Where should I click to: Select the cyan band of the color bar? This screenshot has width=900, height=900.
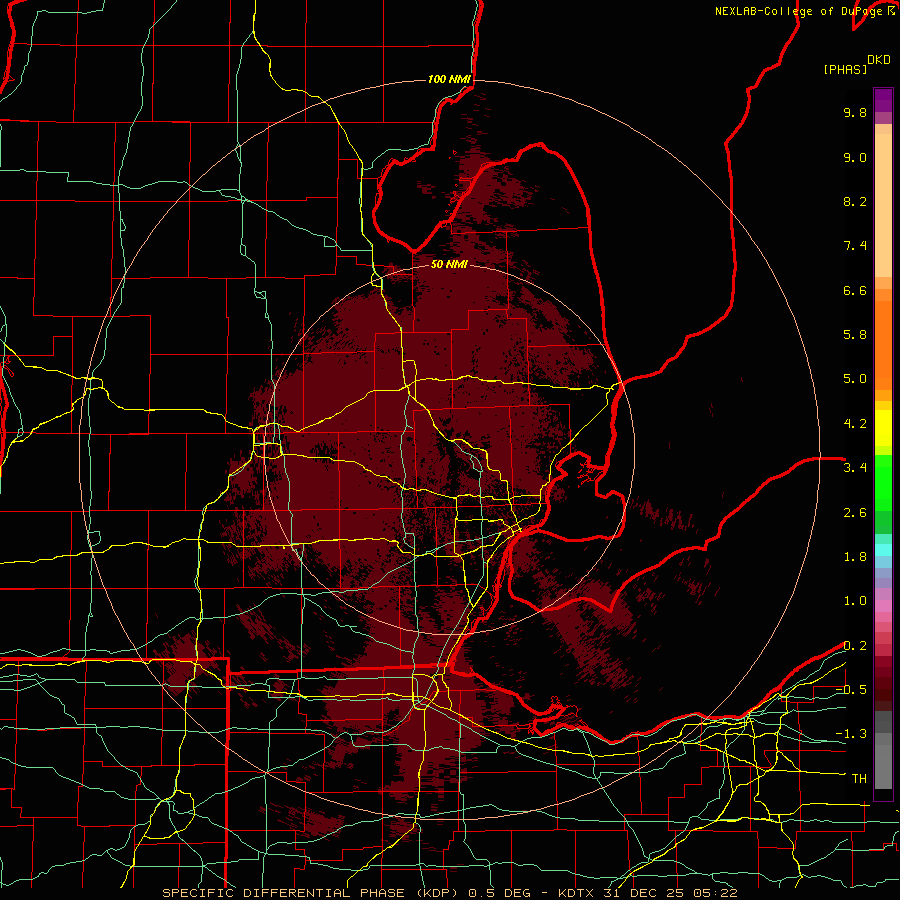[x=883, y=549]
